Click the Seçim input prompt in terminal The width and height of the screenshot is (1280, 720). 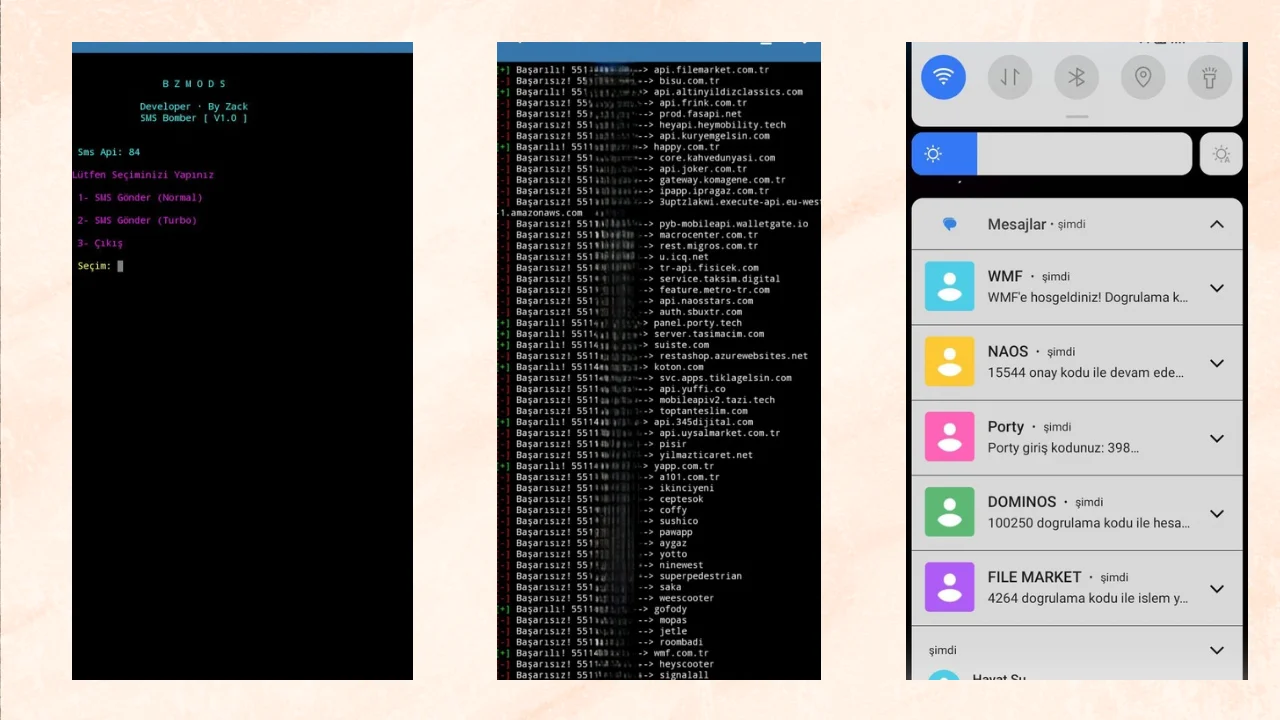click(x=100, y=266)
